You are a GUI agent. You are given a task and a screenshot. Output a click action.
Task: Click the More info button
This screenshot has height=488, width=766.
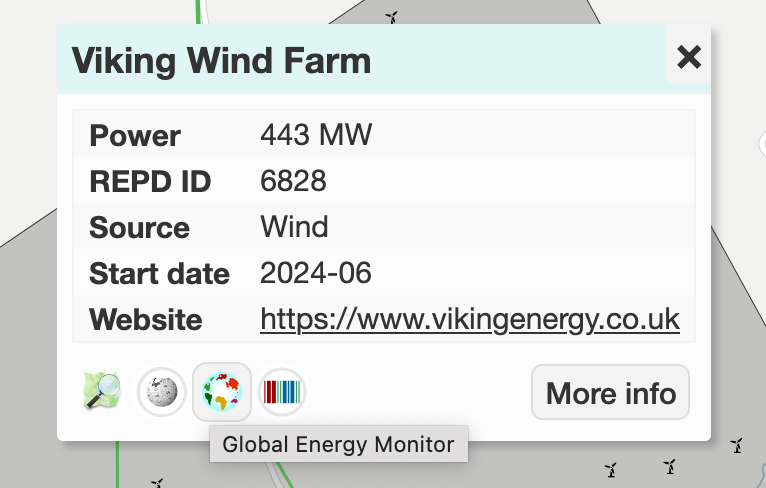pyautogui.click(x=610, y=392)
